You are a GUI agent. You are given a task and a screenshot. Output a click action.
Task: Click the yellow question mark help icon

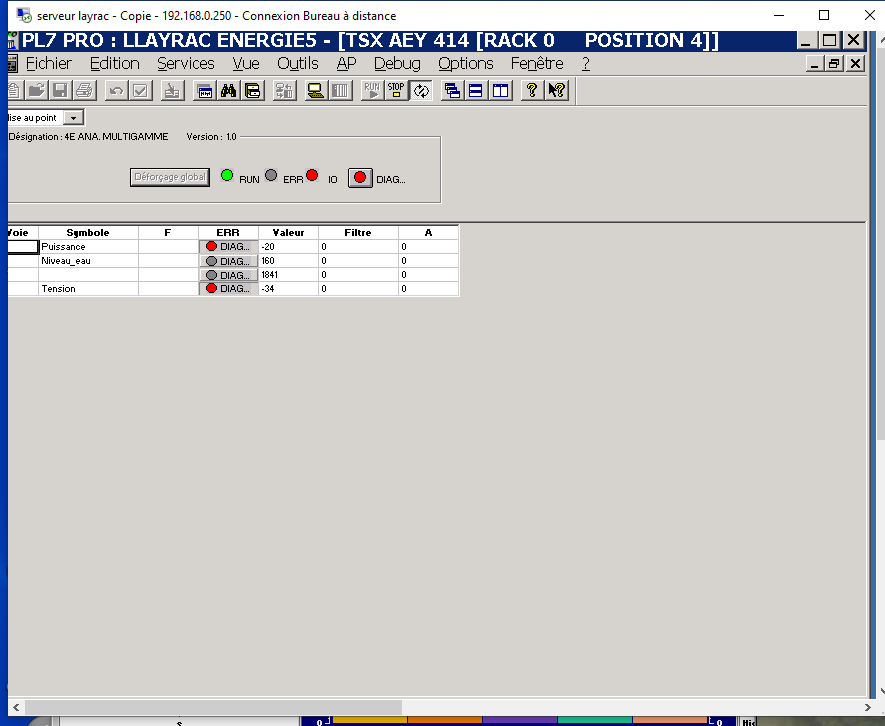[x=532, y=90]
